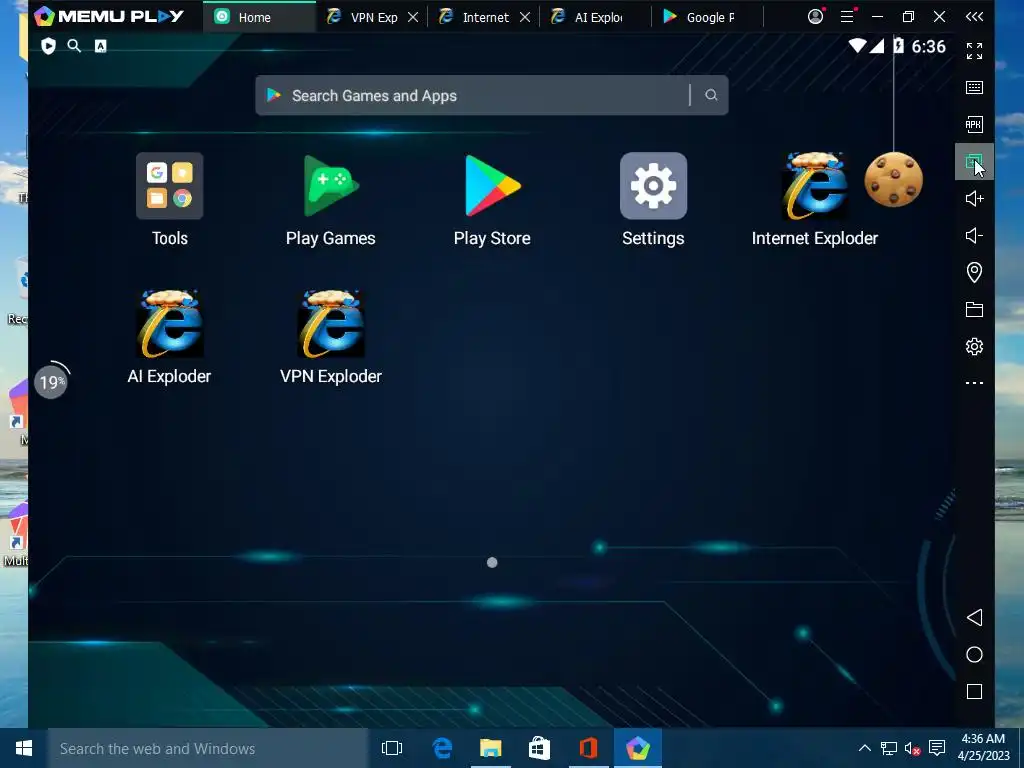Click the magnifier icon in Android status bar
The image size is (1024, 768).
click(x=74, y=46)
